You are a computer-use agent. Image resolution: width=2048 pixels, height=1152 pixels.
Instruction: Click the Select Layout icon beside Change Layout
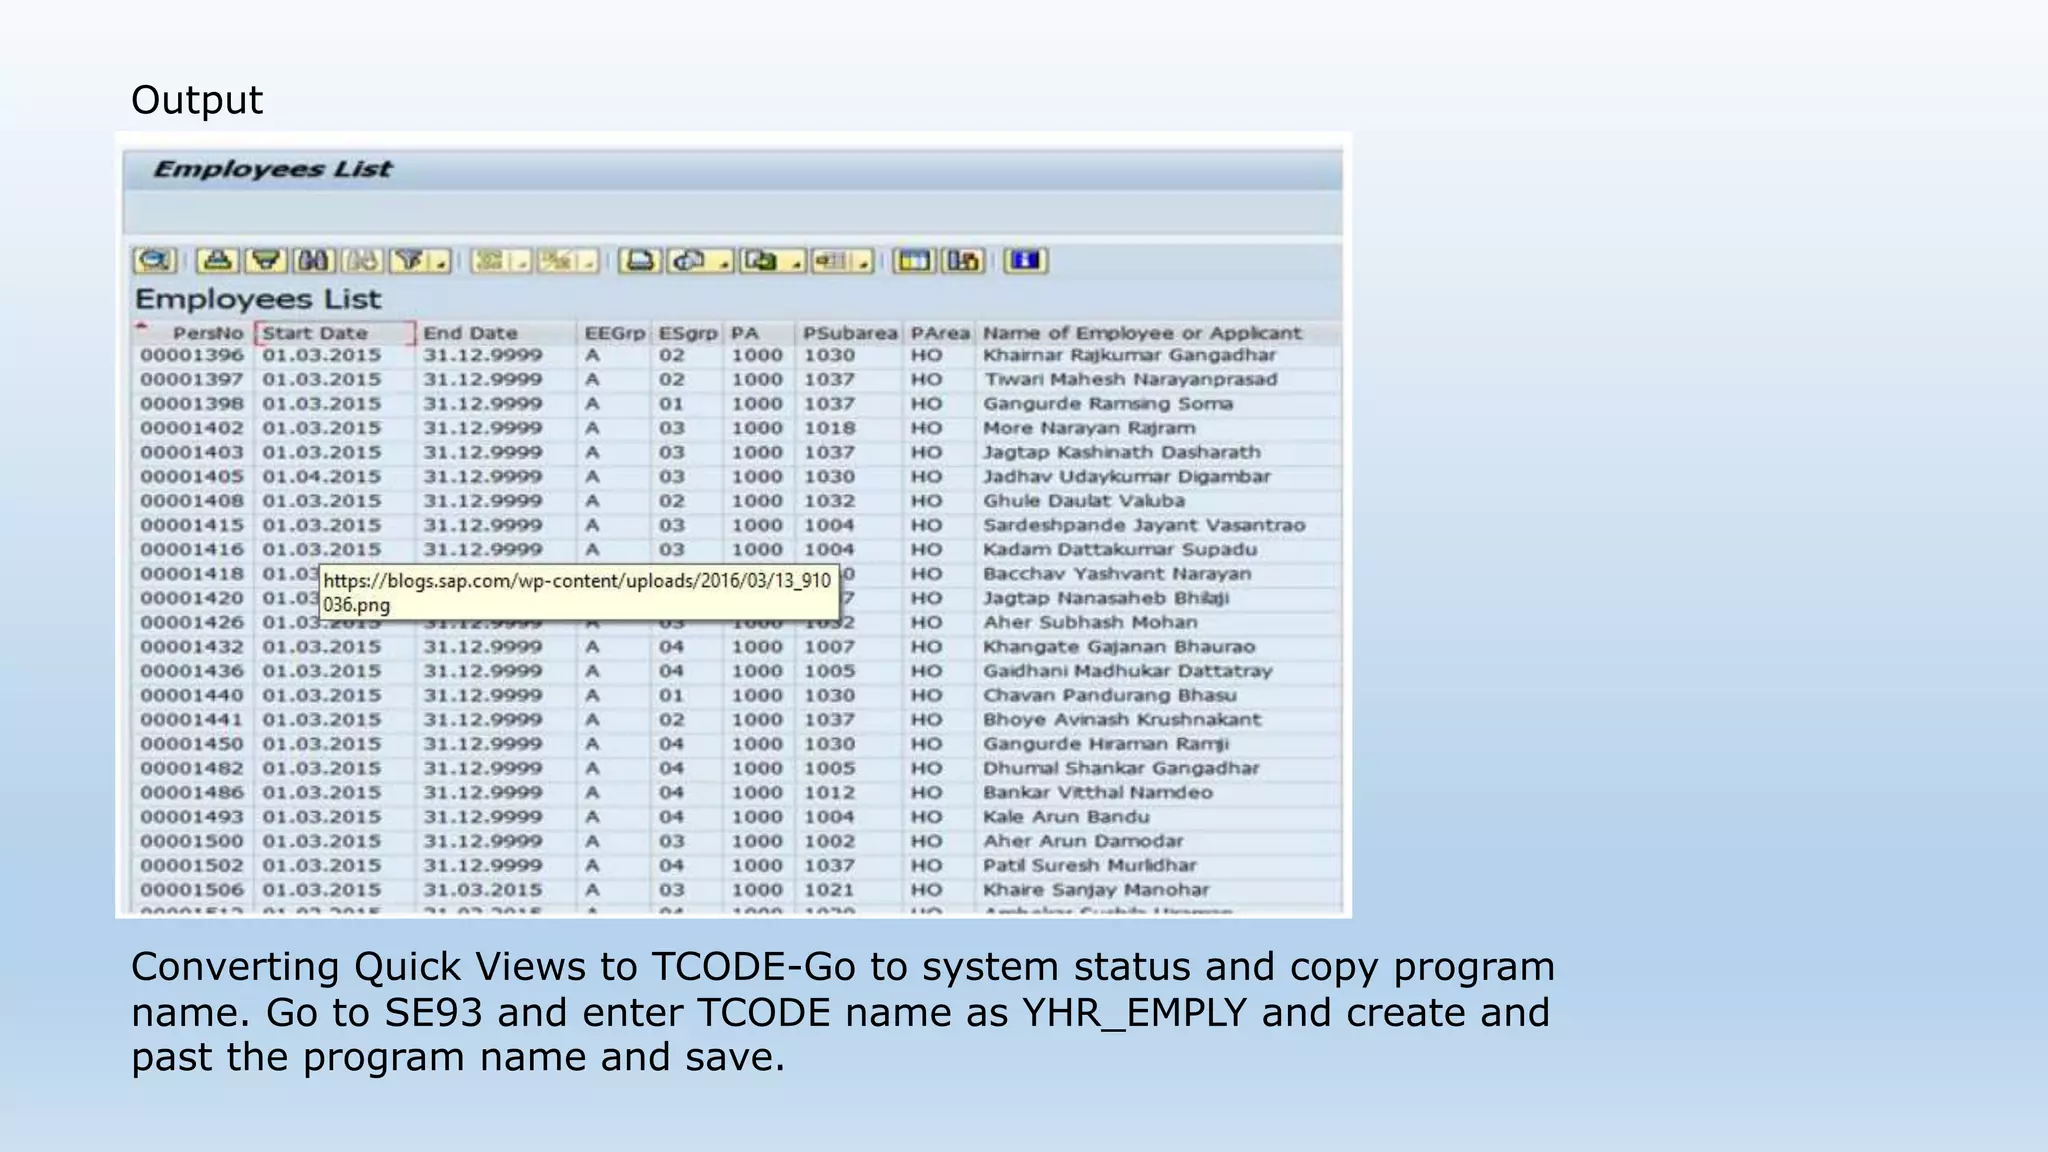pyautogui.click(x=963, y=261)
